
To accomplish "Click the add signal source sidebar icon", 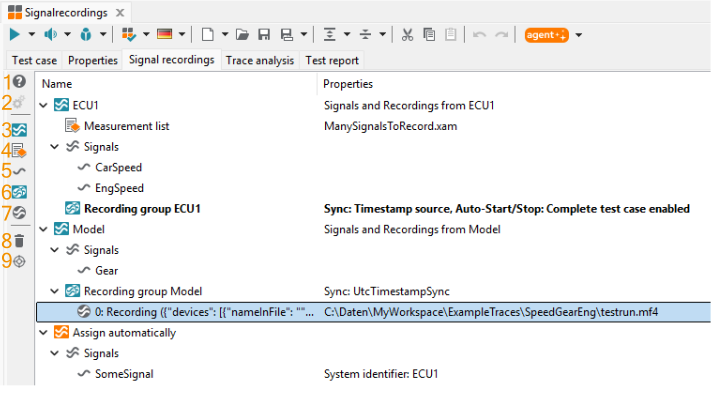I will point(19,130).
